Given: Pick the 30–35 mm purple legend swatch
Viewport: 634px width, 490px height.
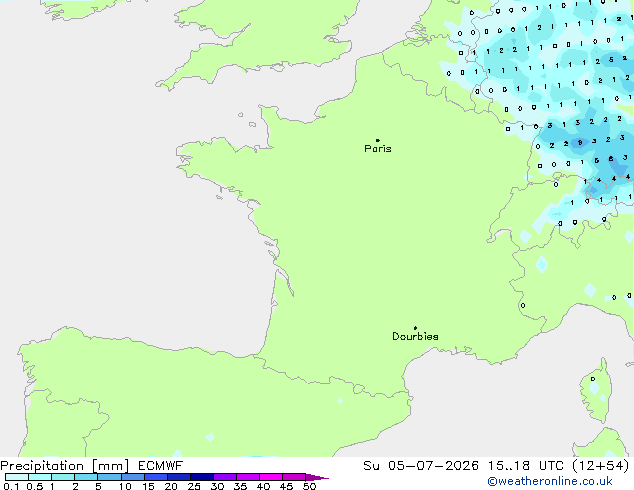Looking at the screenshot, I should 225,477.
